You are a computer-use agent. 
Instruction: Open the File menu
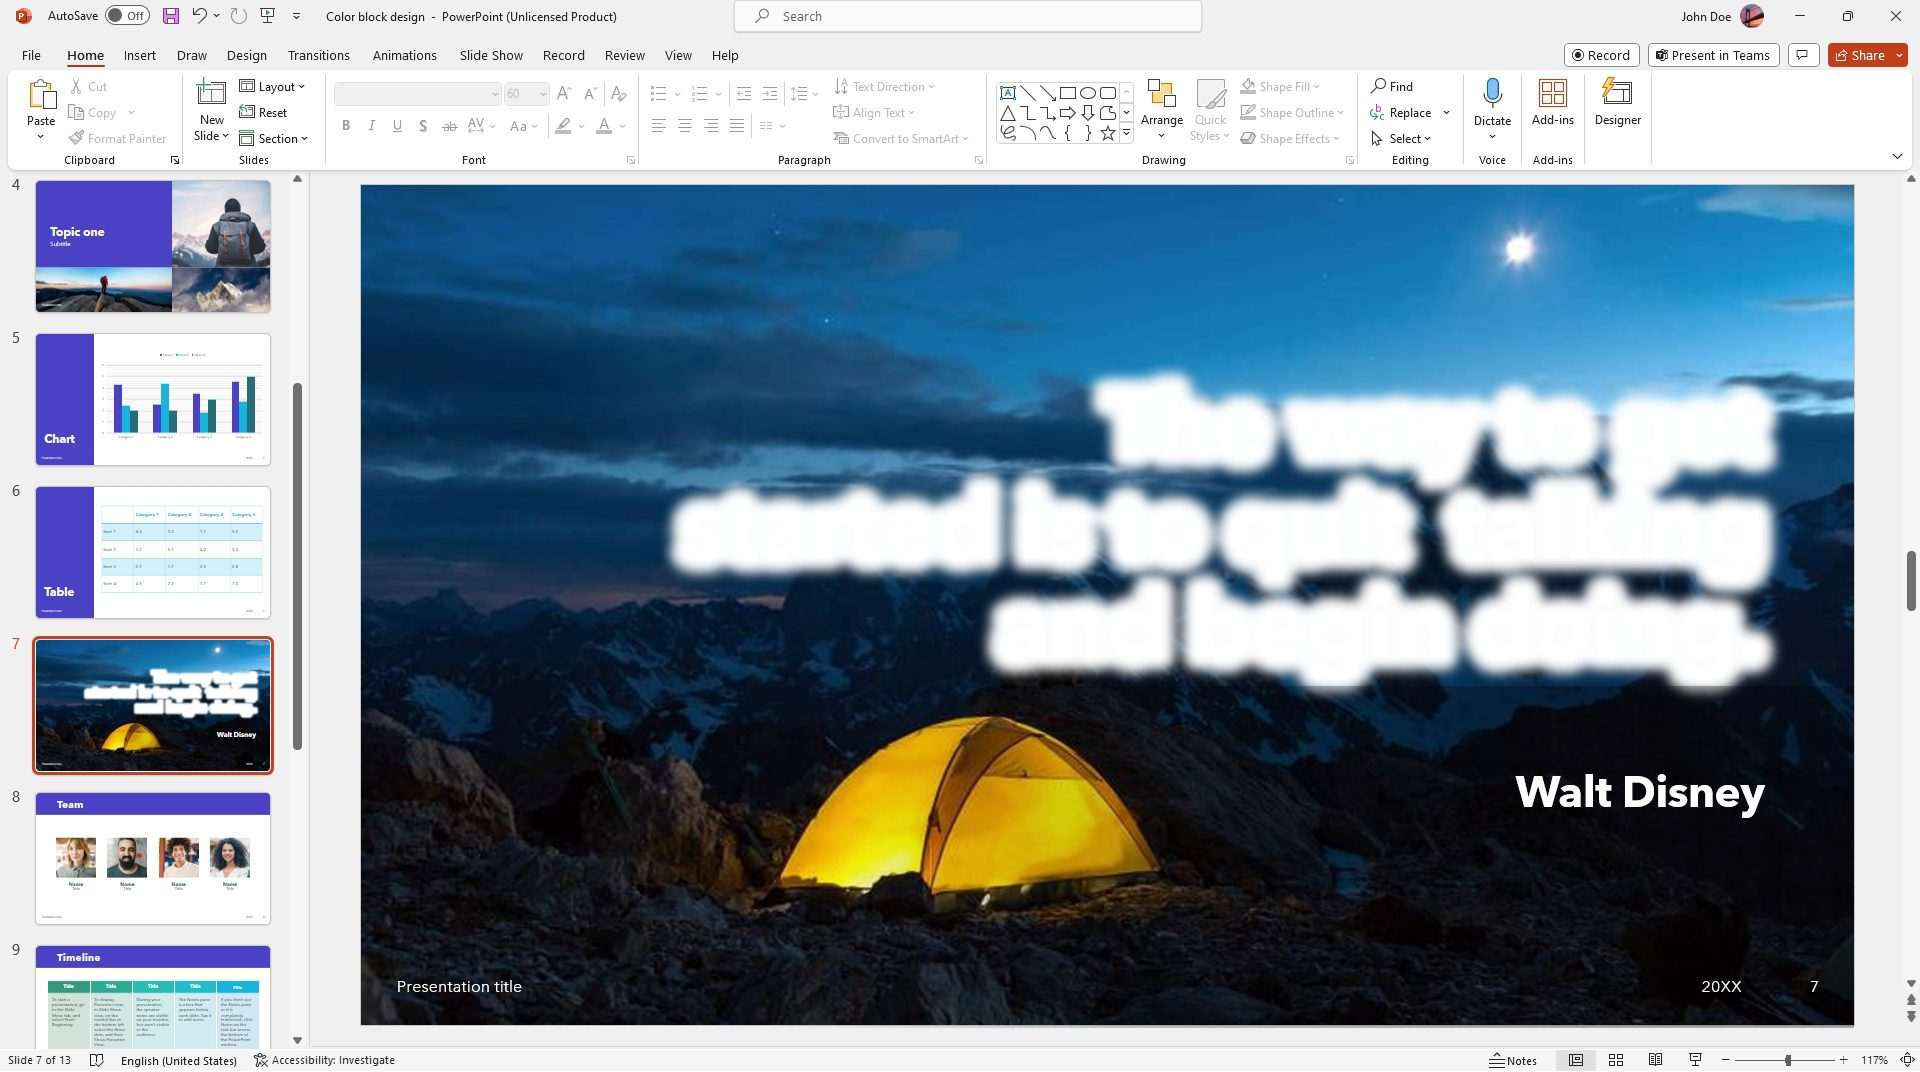[31, 55]
